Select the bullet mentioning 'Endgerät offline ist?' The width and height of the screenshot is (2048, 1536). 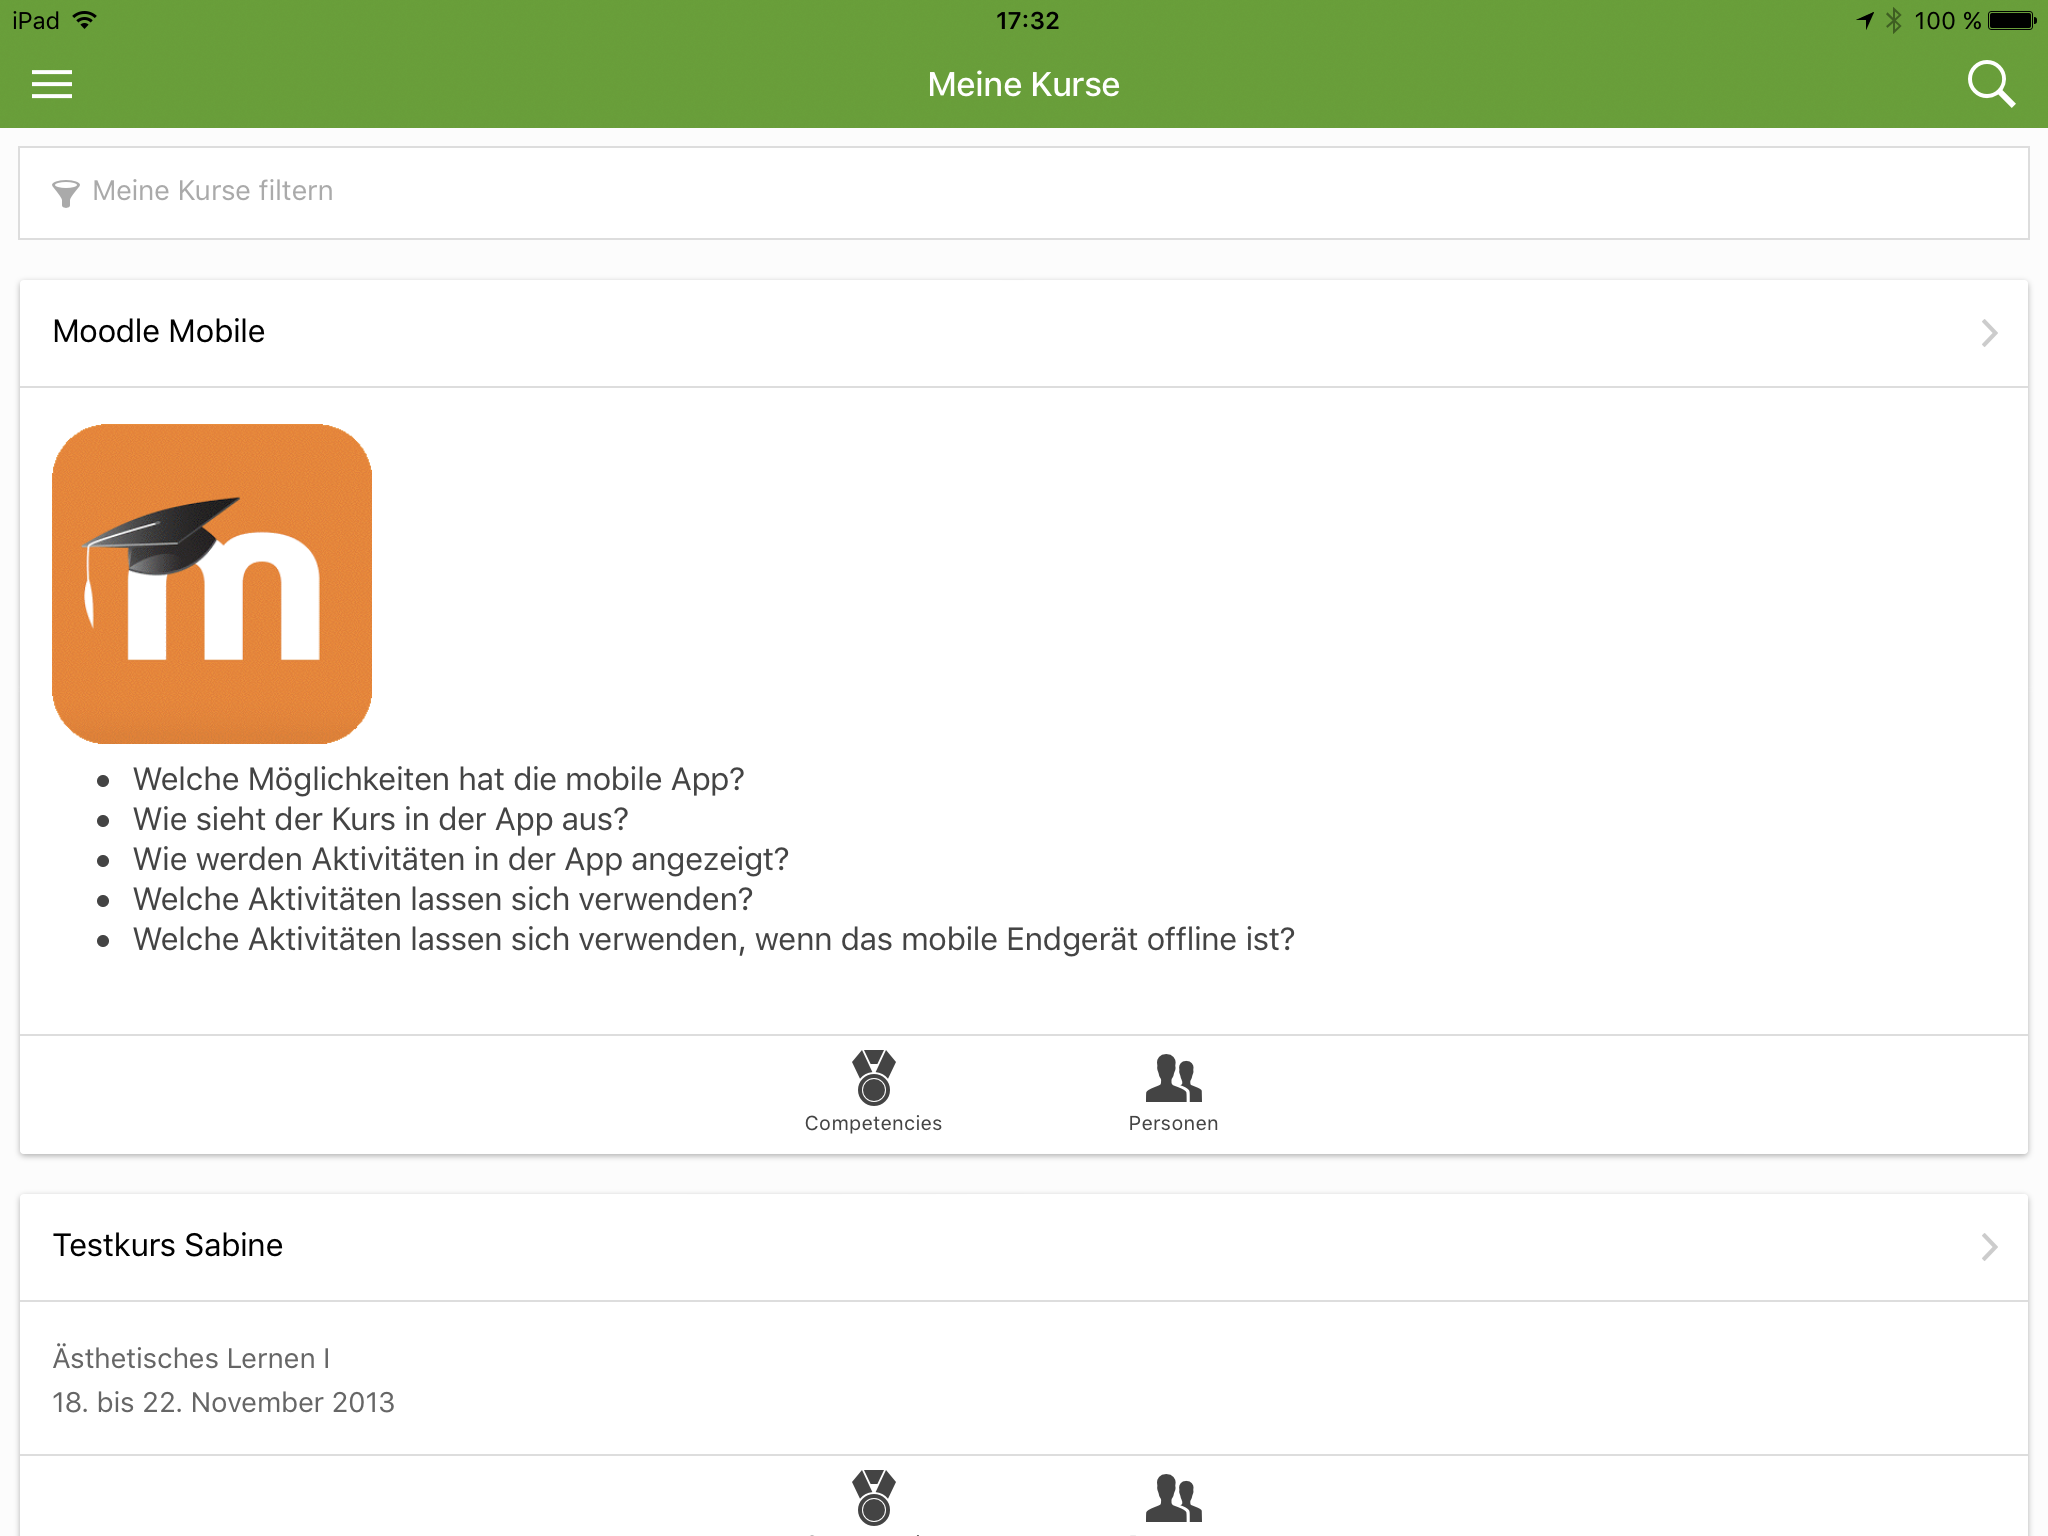(714, 939)
